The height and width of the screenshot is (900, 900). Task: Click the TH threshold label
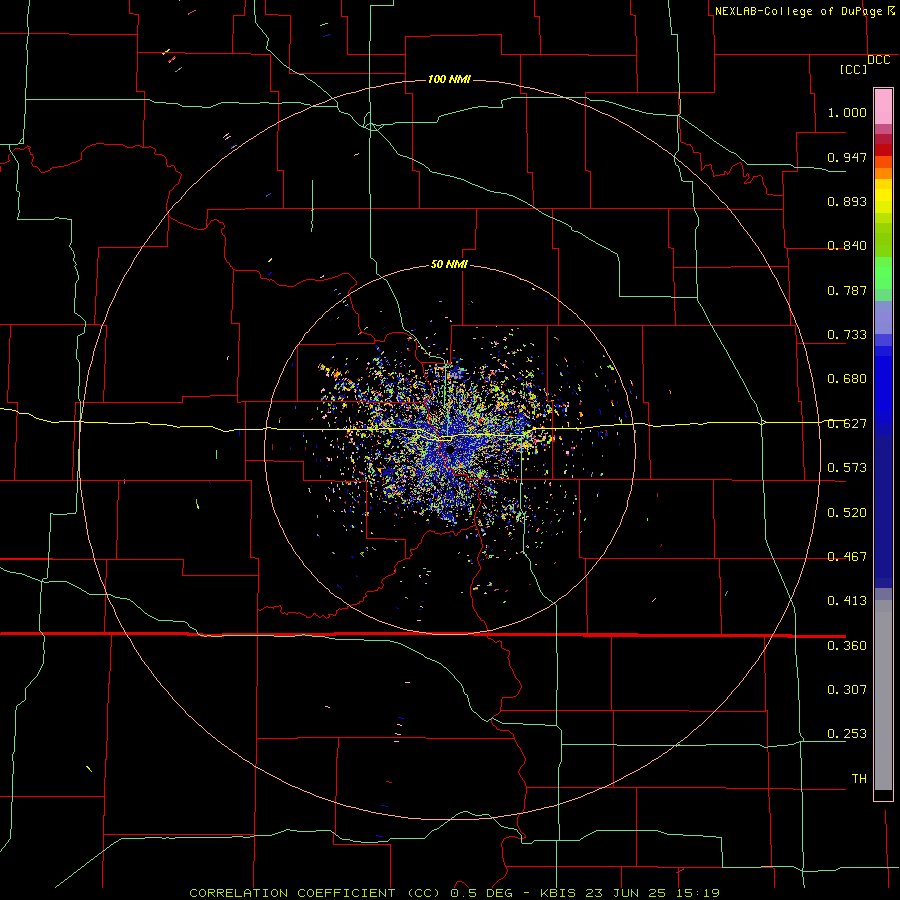tap(859, 779)
